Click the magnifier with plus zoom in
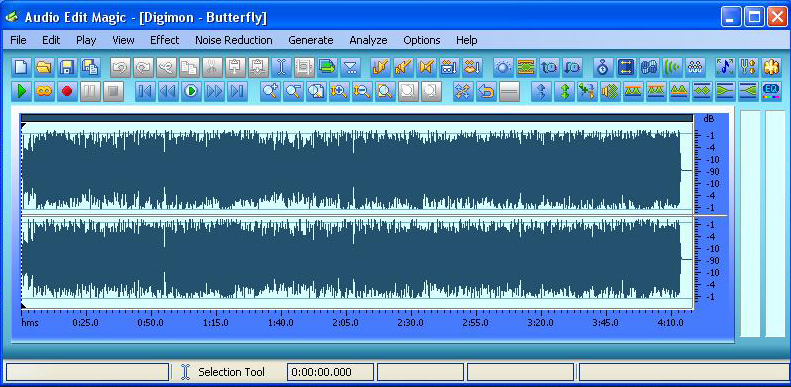791x387 pixels. point(271,91)
